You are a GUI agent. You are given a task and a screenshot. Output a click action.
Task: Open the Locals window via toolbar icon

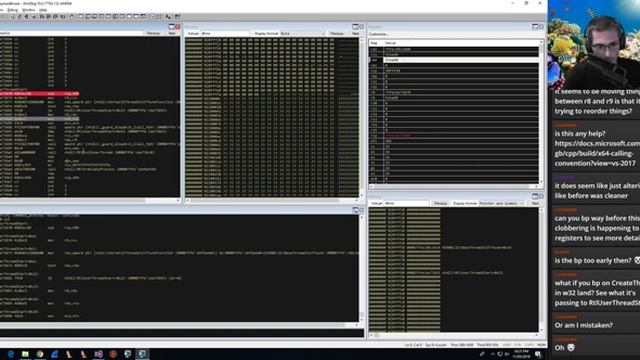(x=94, y=17)
